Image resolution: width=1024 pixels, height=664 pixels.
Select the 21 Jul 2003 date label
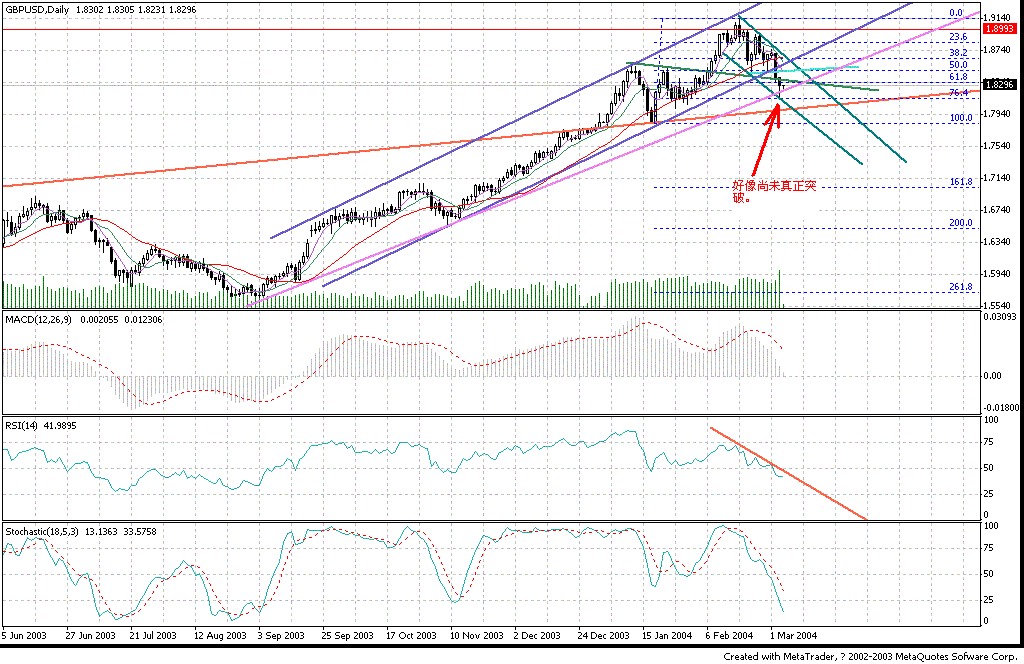click(153, 635)
